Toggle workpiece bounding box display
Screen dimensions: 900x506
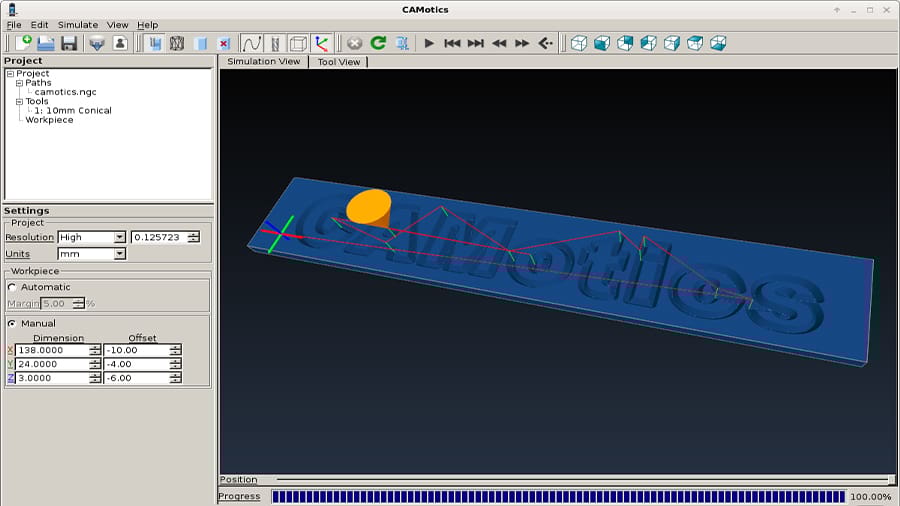[x=298, y=43]
